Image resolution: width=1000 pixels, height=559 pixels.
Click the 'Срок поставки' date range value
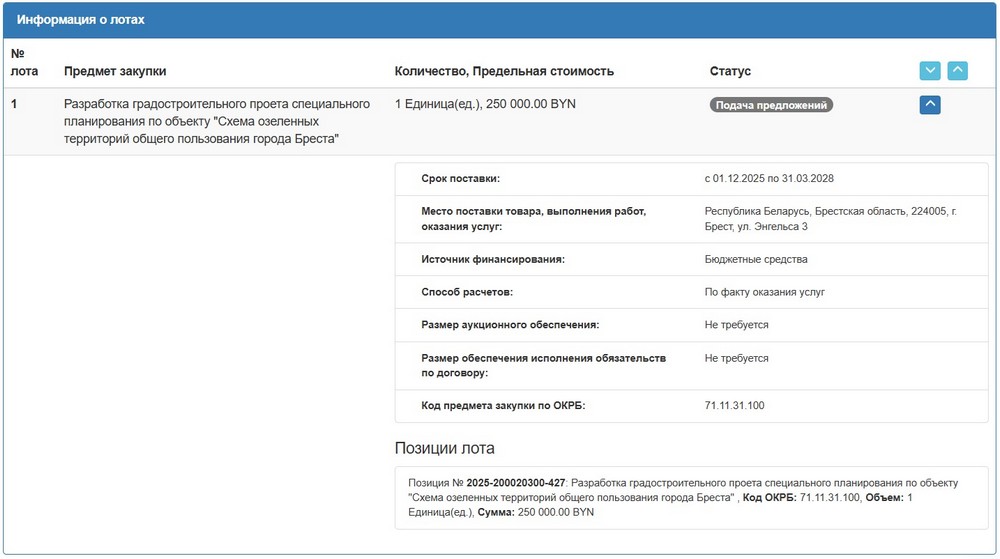tap(769, 179)
